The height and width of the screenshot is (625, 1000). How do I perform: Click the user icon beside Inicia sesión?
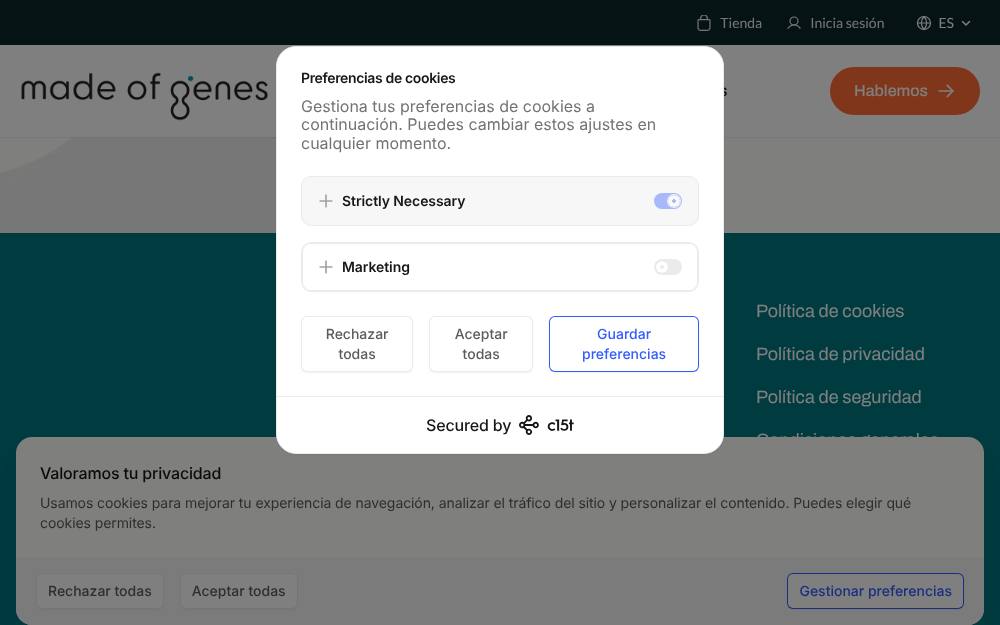[793, 23]
